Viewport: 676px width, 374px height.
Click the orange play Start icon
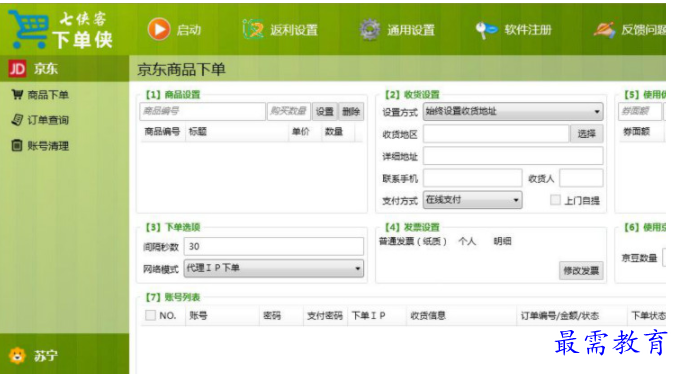[159, 29]
